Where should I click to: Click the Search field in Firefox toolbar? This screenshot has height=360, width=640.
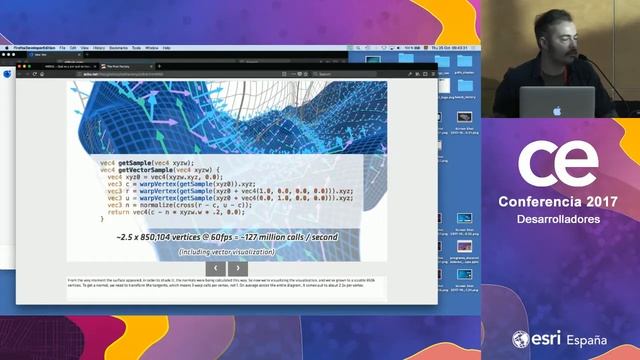point(345,74)
